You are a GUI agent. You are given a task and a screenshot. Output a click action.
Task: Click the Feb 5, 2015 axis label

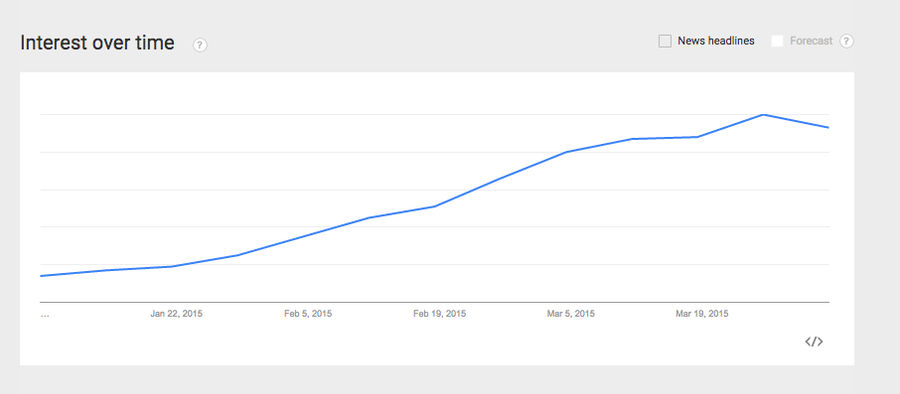308,314
